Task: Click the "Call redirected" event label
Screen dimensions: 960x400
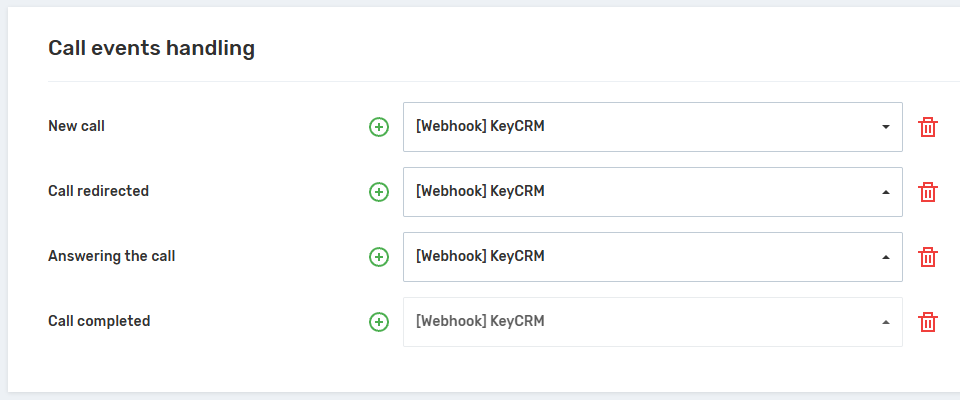Action: click(98, 191)
